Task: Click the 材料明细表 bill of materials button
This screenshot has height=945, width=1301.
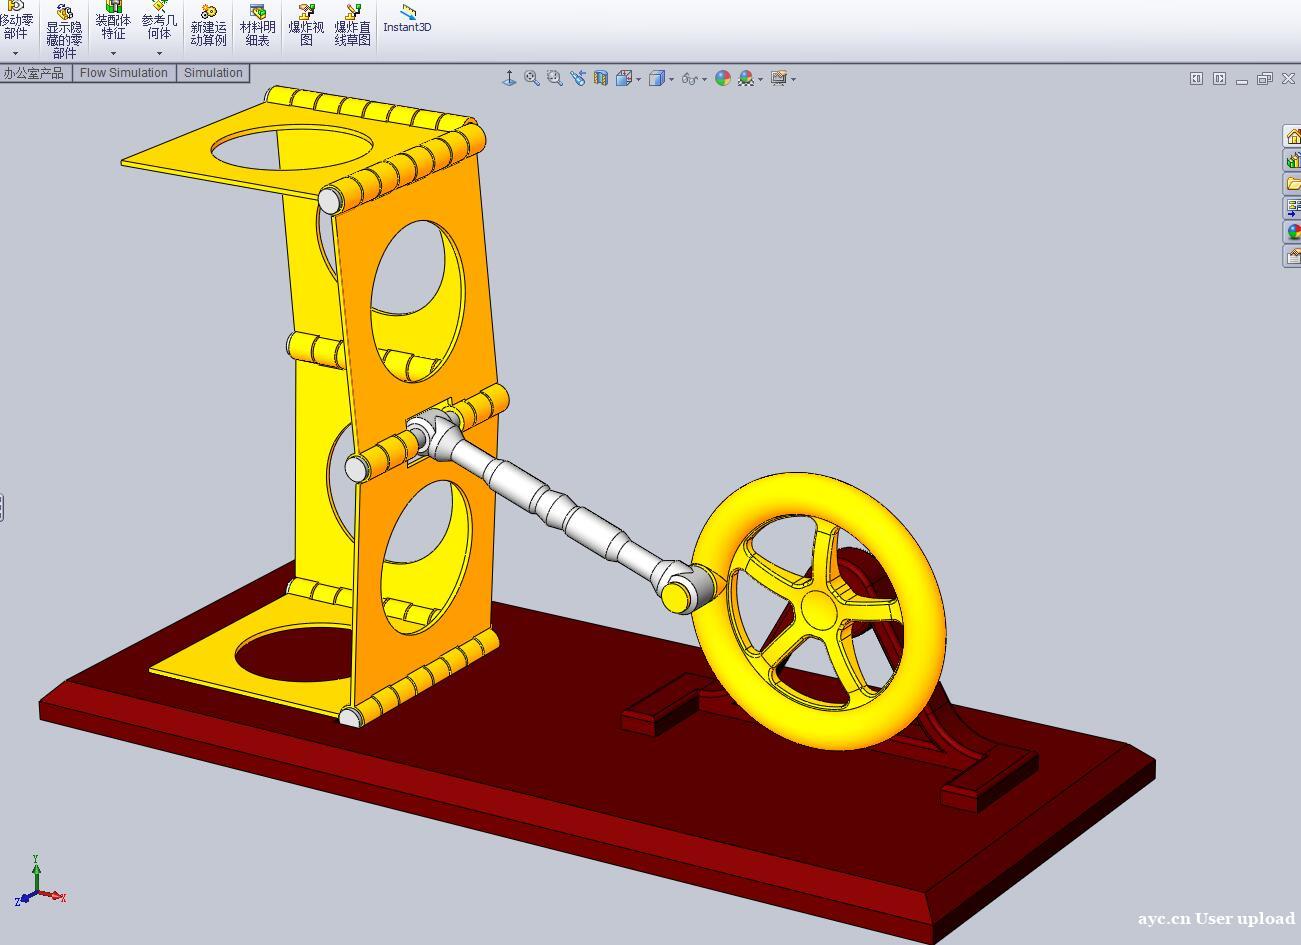Action: [257, 26]
